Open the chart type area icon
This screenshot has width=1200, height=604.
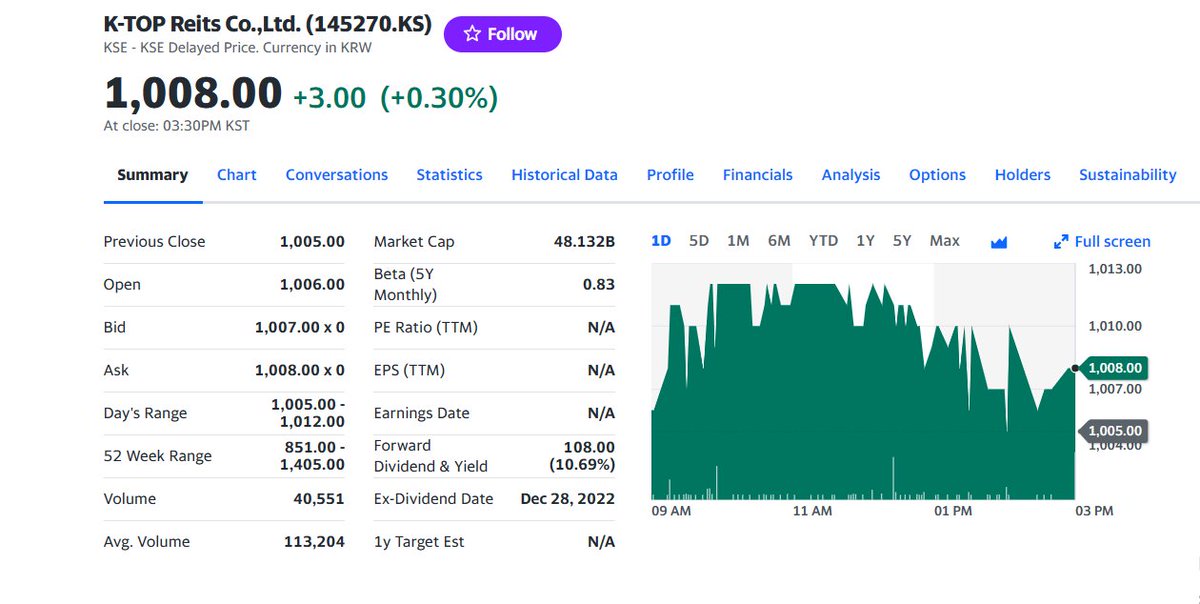[998, 242]
